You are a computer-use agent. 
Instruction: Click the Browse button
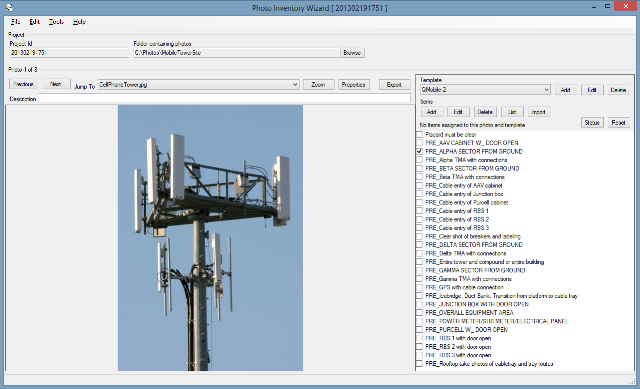click(352, 53)
